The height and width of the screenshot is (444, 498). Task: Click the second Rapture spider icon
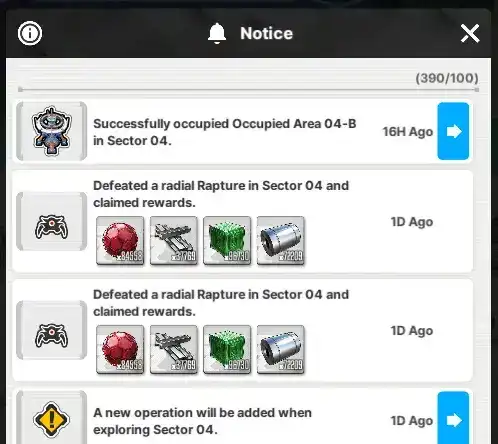(52, 336)
